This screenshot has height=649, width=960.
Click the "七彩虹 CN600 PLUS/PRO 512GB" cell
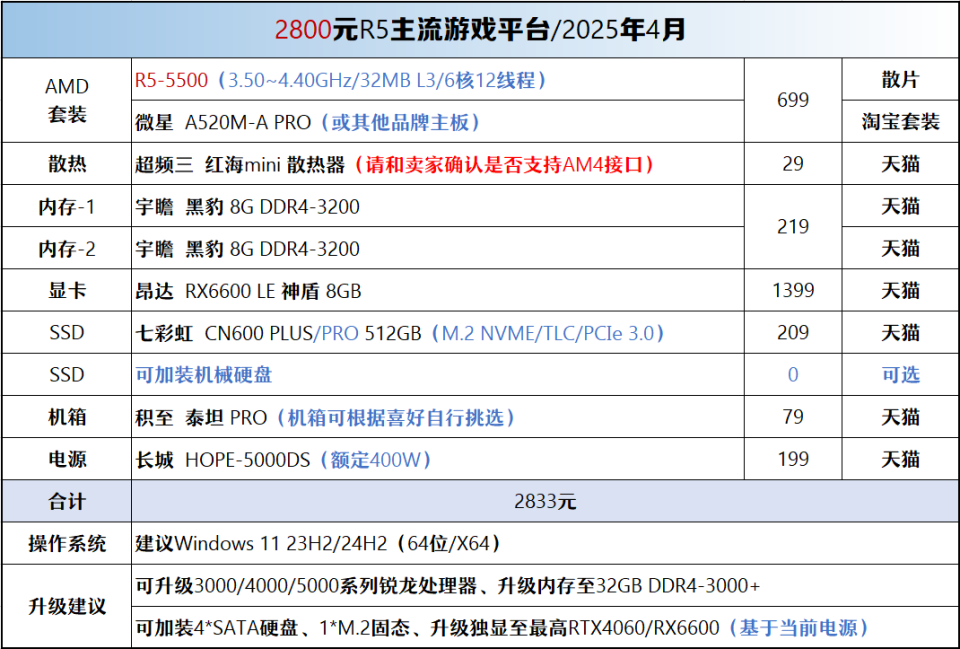438,332
